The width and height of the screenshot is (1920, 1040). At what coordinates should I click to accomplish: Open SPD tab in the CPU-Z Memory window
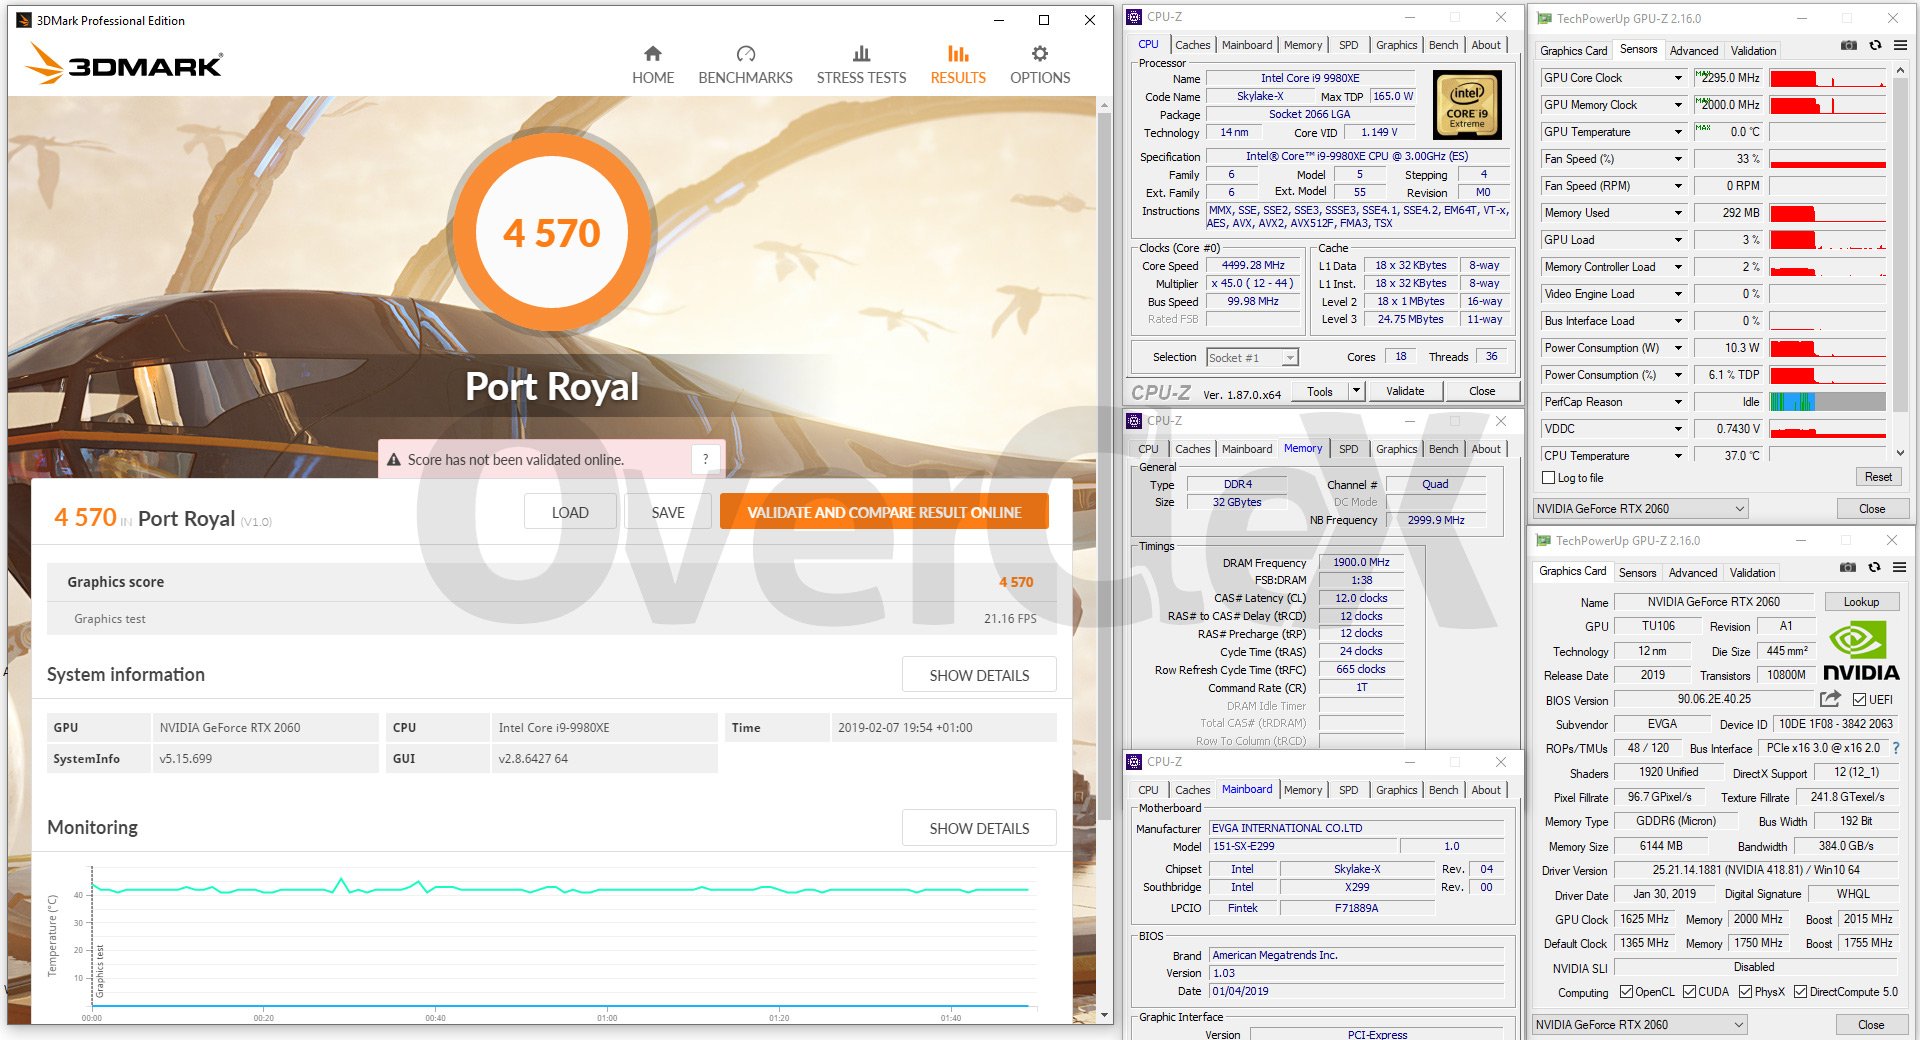[x=1348, y=449]
